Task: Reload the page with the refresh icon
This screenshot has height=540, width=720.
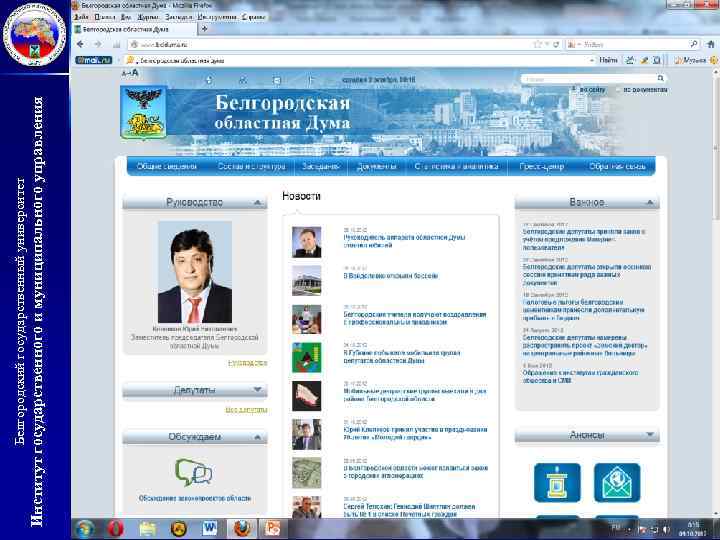Action: tap(556, 45)
